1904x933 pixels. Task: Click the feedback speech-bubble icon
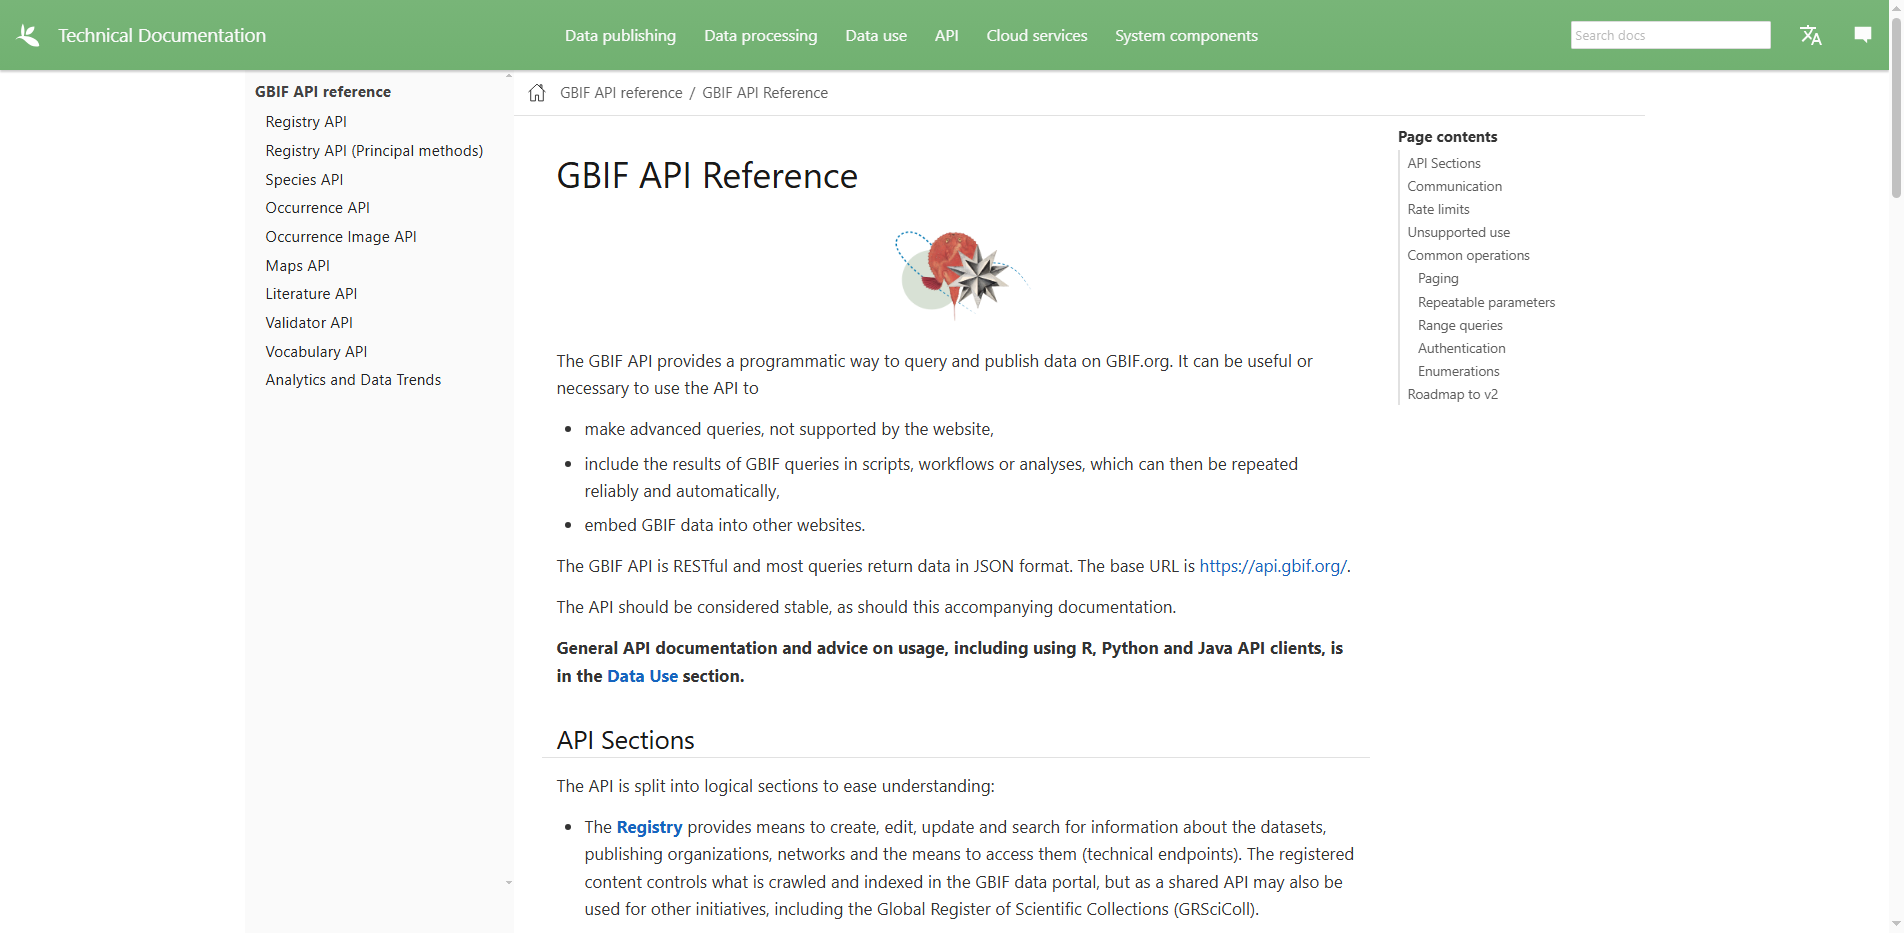pyautogui.click(x=1862, y=34)
